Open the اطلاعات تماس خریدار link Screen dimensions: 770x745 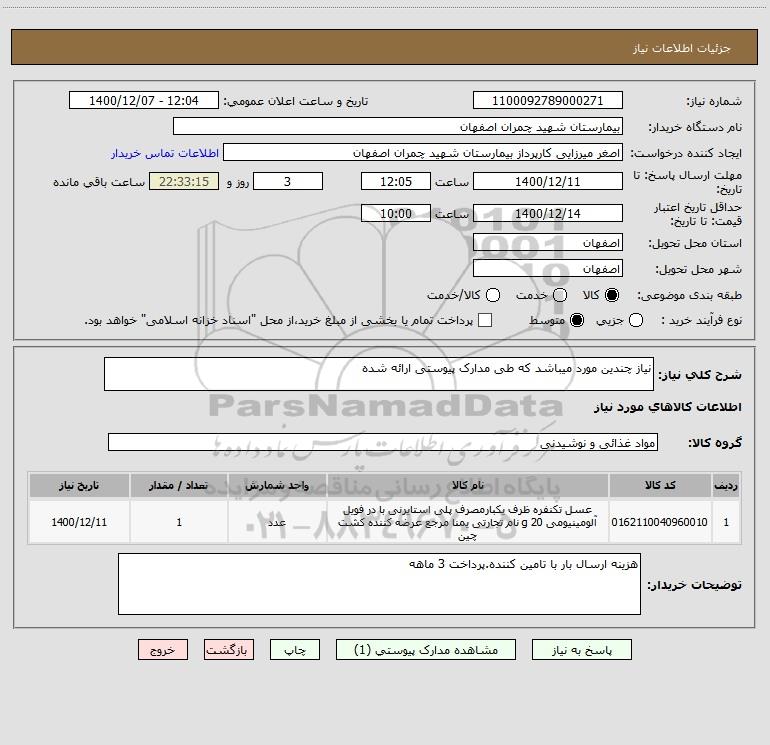tap(165, 153)
